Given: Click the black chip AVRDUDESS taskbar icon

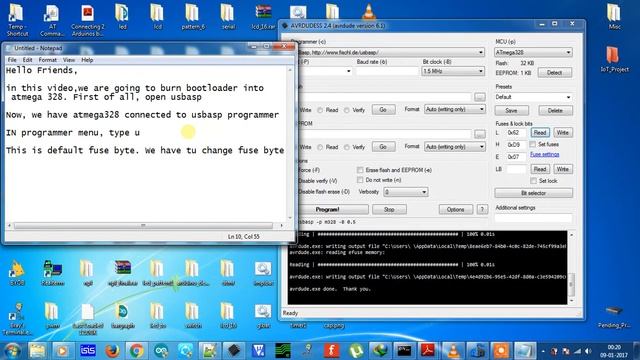Looking at the screenshot, I should click(x=234, y=351).
